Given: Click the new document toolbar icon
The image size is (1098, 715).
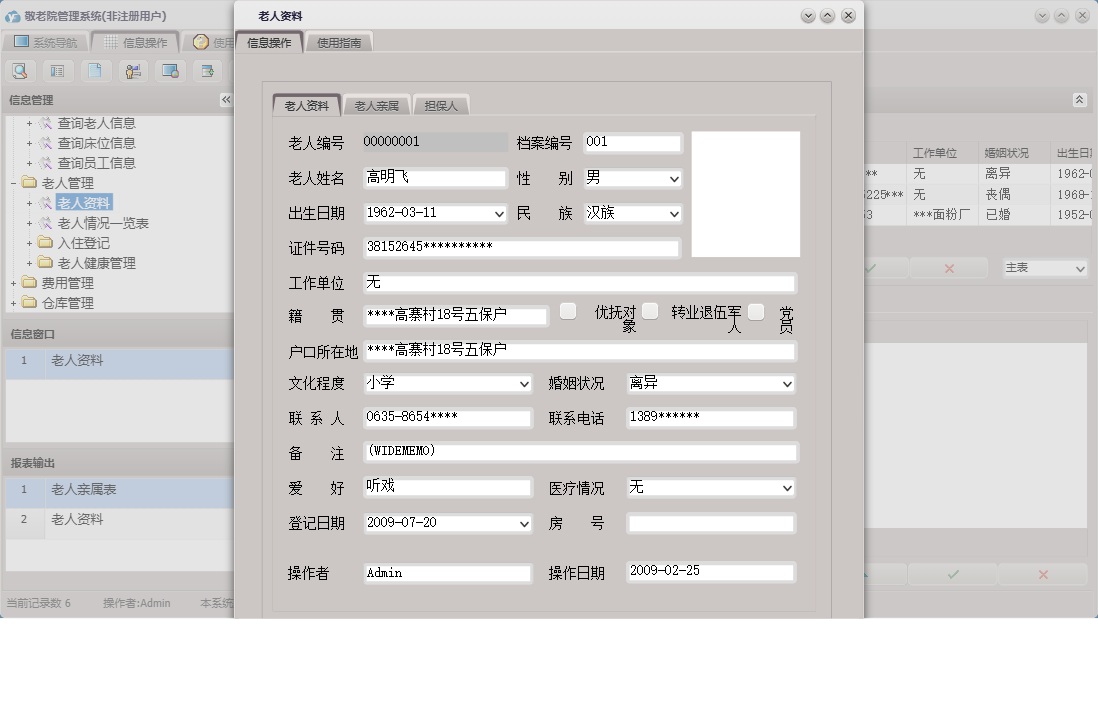Looking at the screenshot, I should pyautogui.click(x=93, y=71).
